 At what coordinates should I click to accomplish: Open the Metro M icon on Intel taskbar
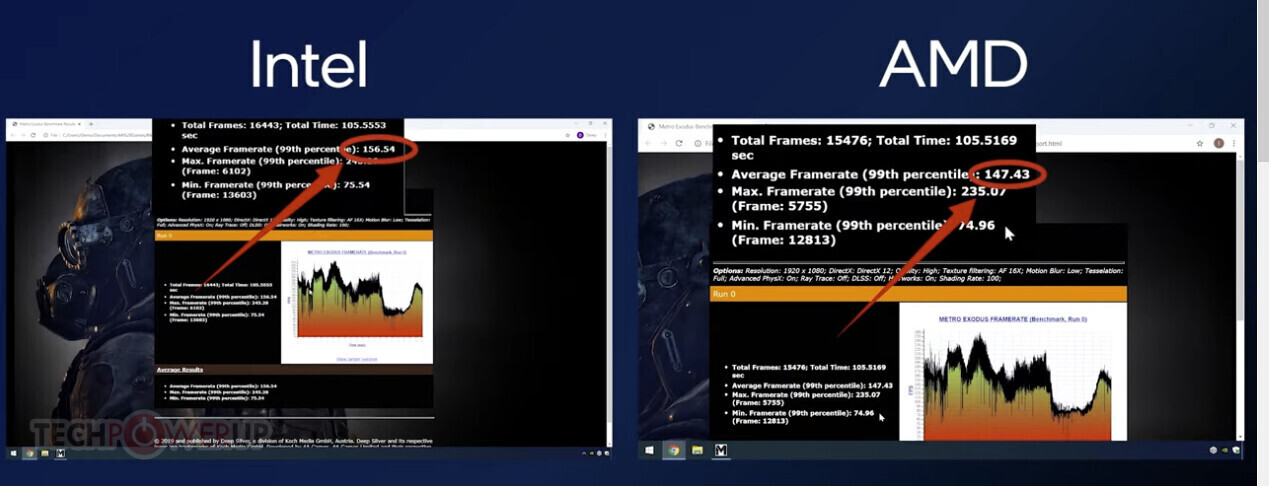click(61, 453)
